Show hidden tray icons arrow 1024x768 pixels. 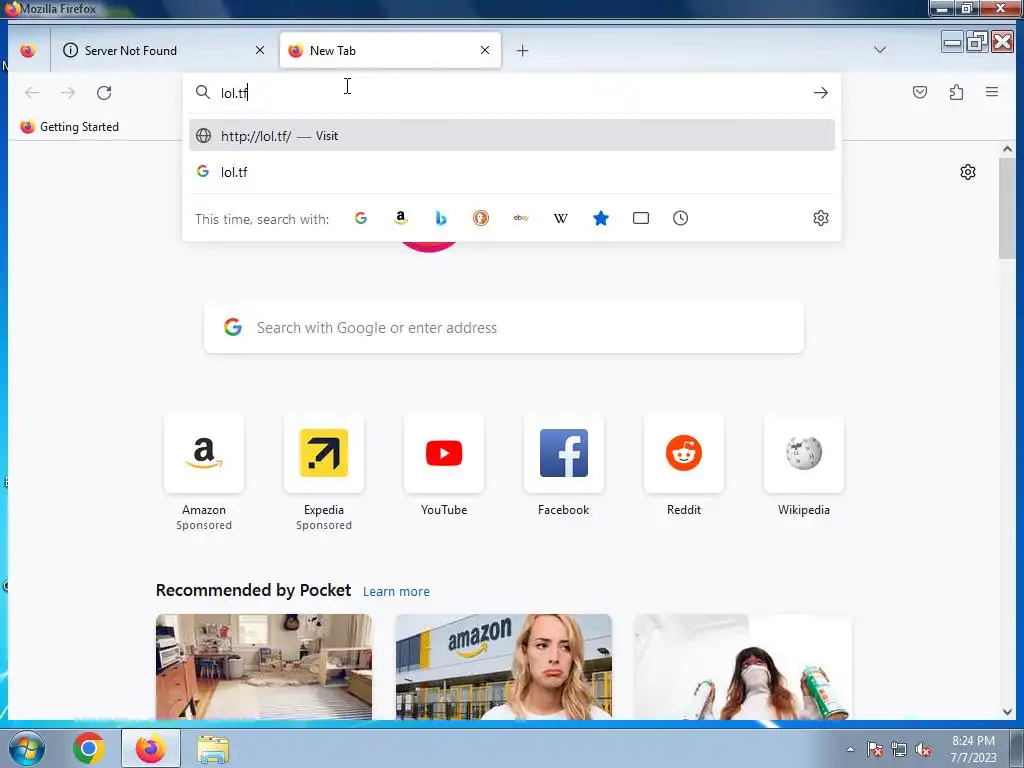tap(850, 749)
